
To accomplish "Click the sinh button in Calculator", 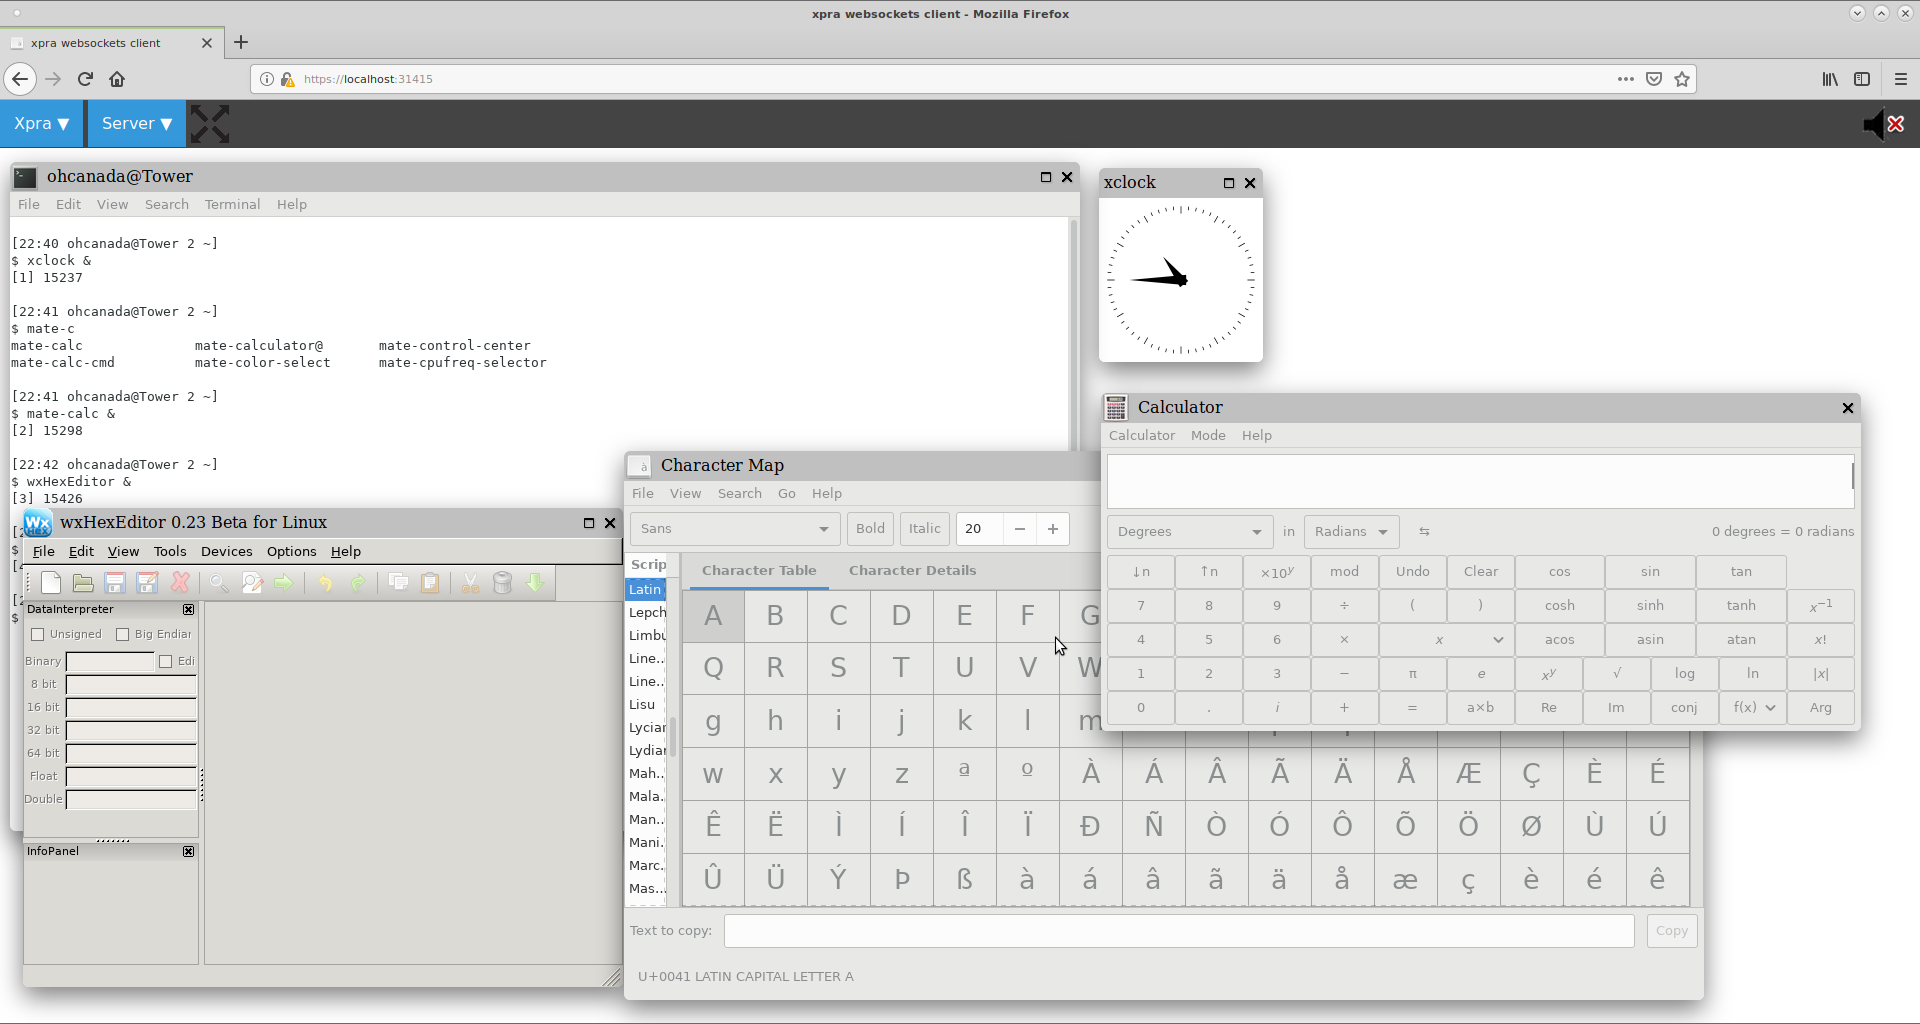I will (x=1650, y=606).
